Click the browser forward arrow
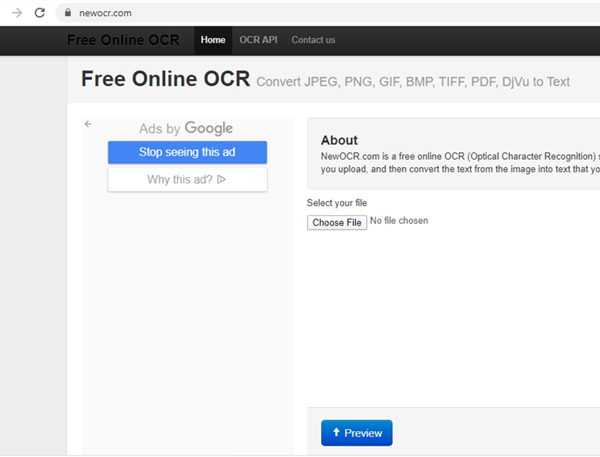Viewport: 600px width, 457px height. (x=17, y=13)
